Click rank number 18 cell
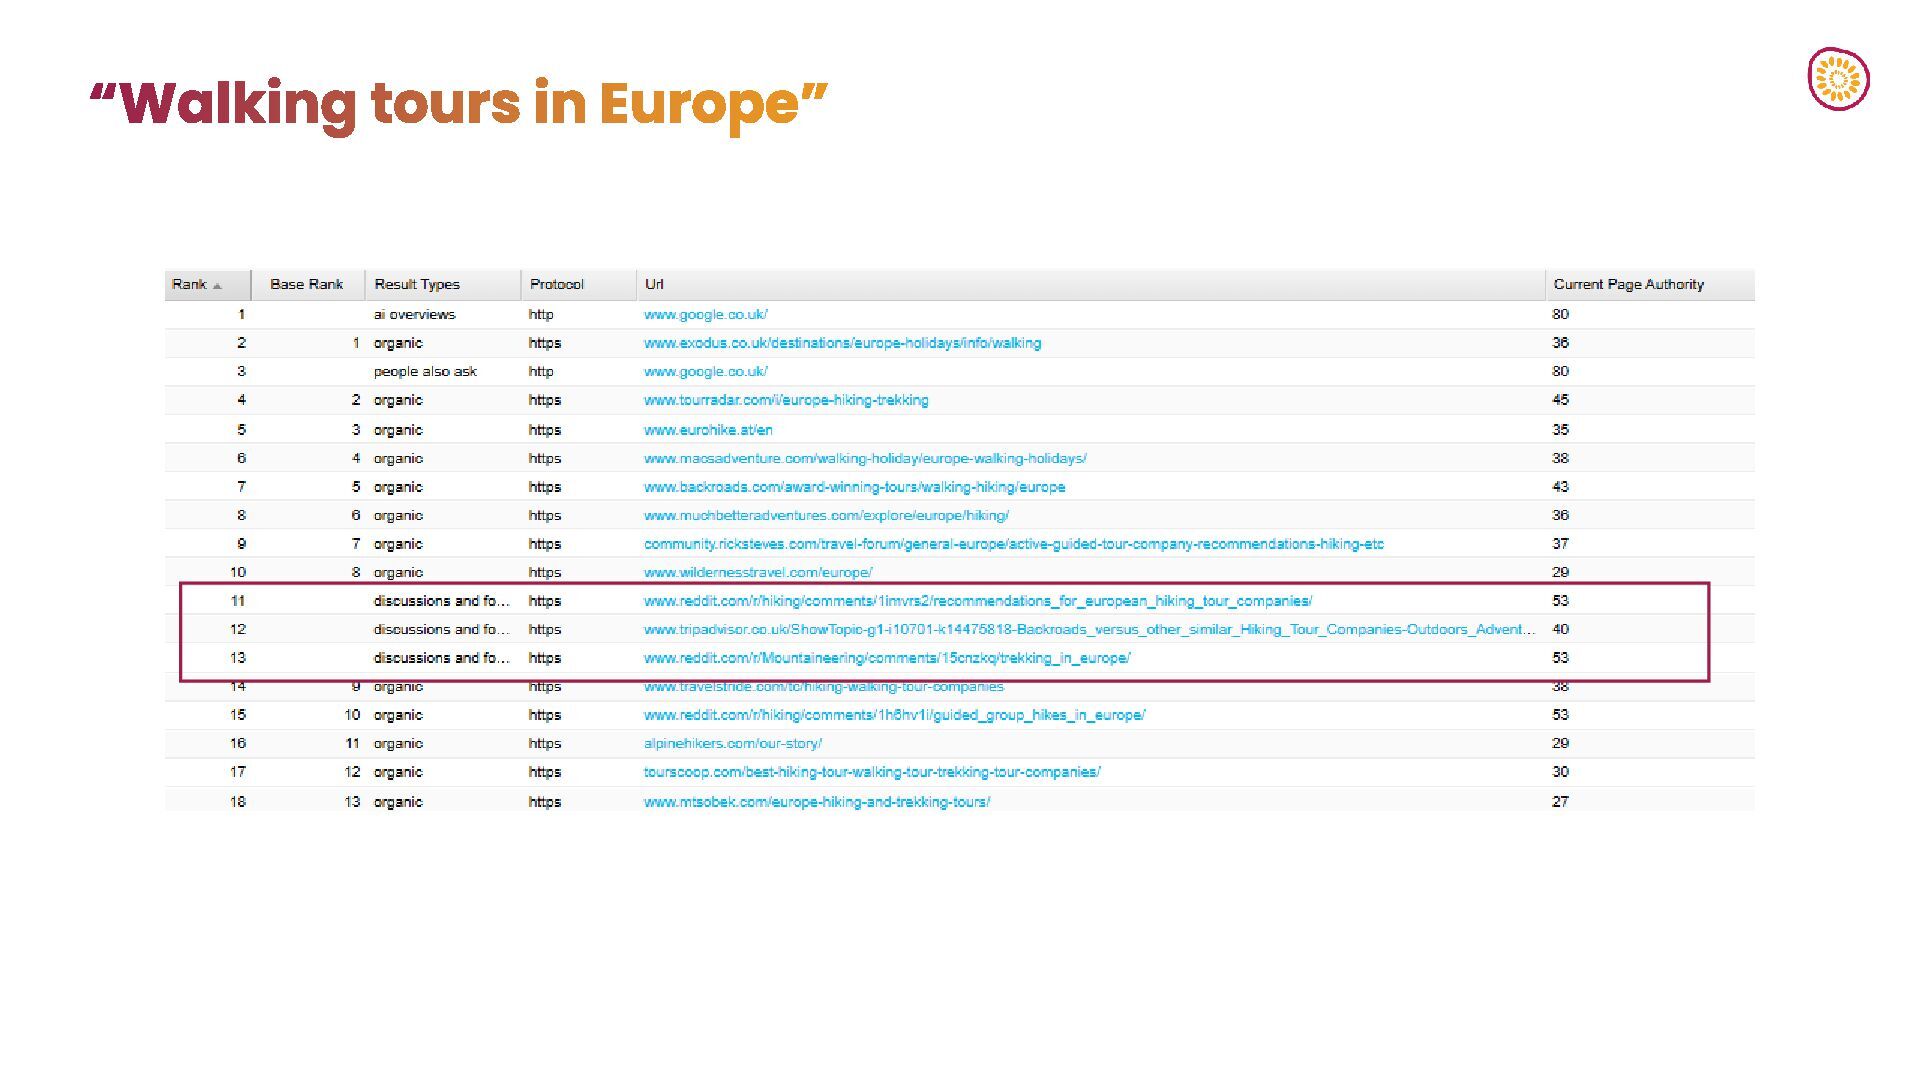Image resolution: width=1920 pixels, height=1080 pixels. pyautogui.click(x=238, y=802)
